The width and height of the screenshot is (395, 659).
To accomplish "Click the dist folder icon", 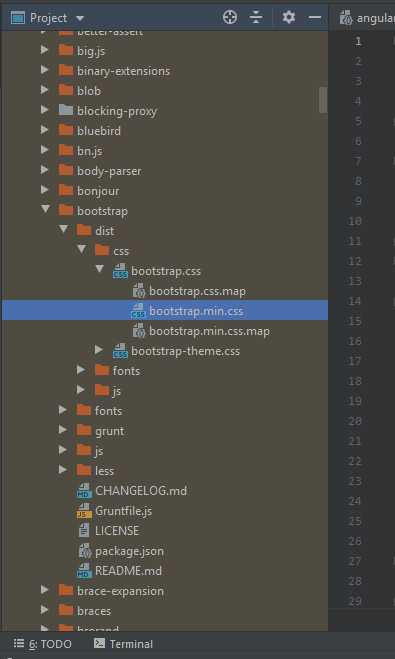I will pos(84,230).
